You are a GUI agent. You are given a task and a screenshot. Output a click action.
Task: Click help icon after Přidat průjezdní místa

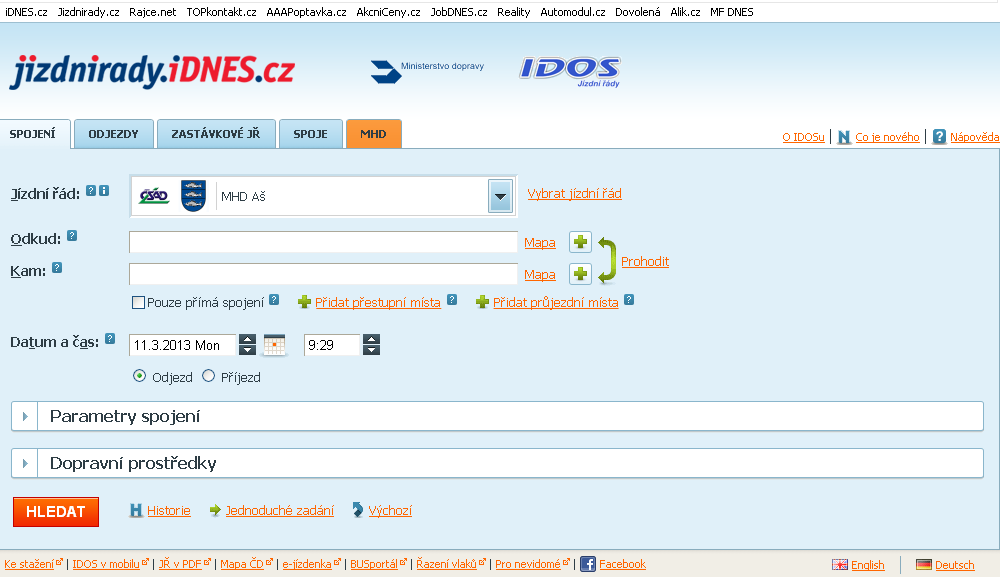[x=629, y=300]
